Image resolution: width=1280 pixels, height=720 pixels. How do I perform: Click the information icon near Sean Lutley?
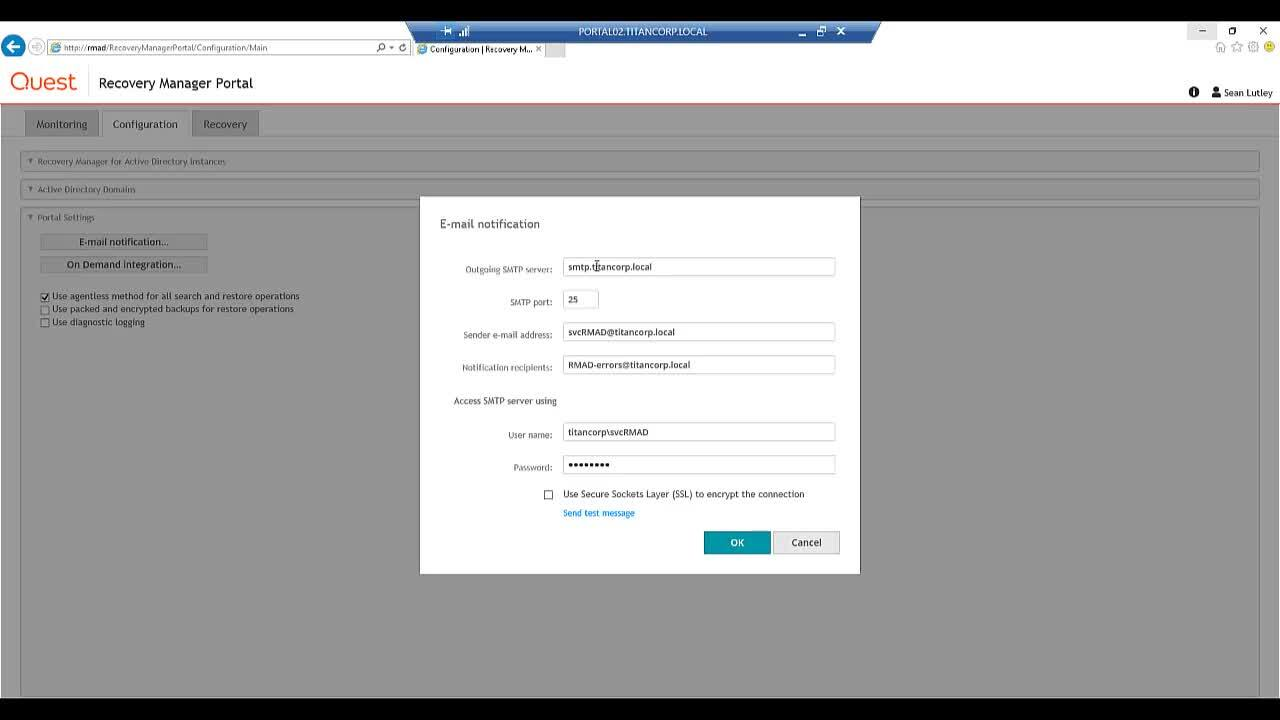(1193, 92)
